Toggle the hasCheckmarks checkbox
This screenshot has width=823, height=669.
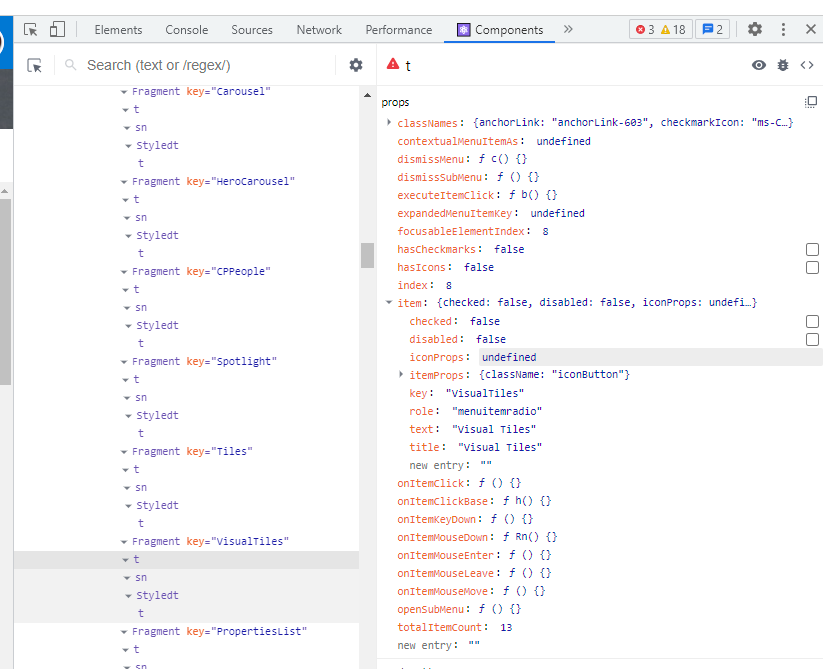[x=812, y=249]
